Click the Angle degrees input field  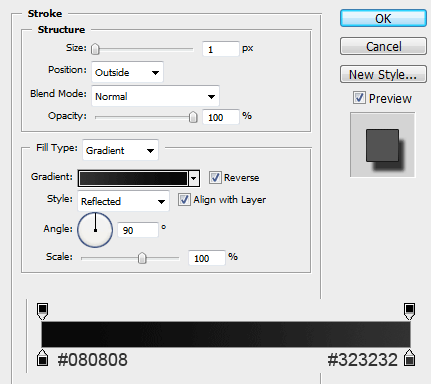pyautogui.click(x=138, y=230)
